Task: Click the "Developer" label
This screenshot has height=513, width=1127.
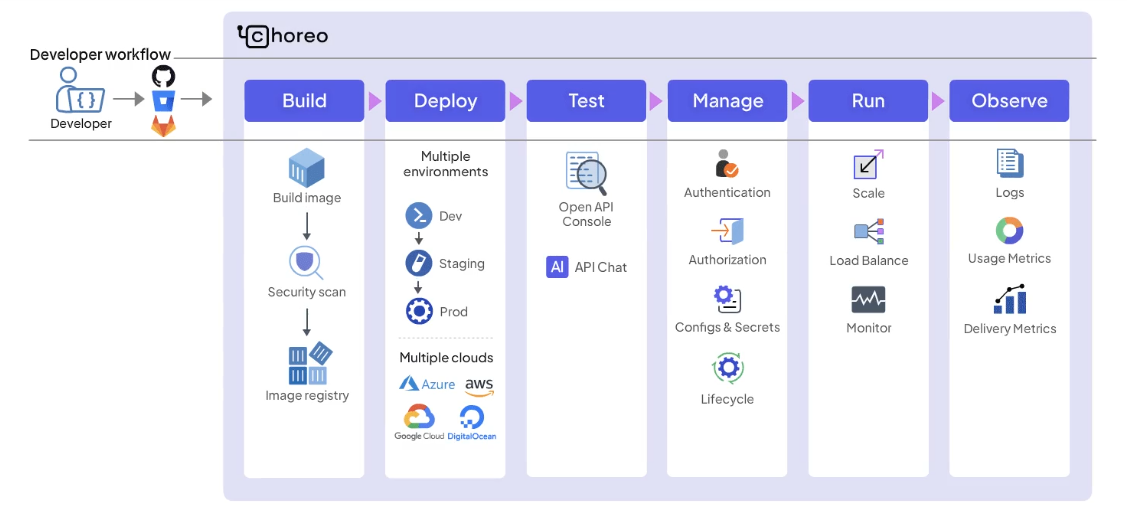Action: tap(81, 124)
